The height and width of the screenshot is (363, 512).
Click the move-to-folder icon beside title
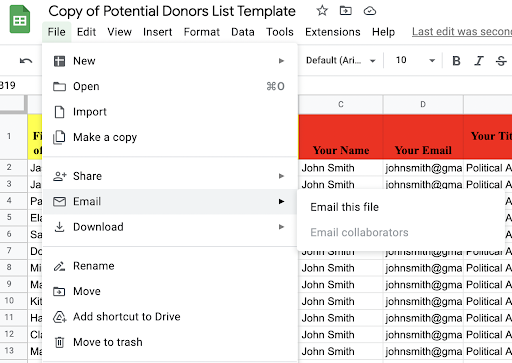[x=346, y=11]
